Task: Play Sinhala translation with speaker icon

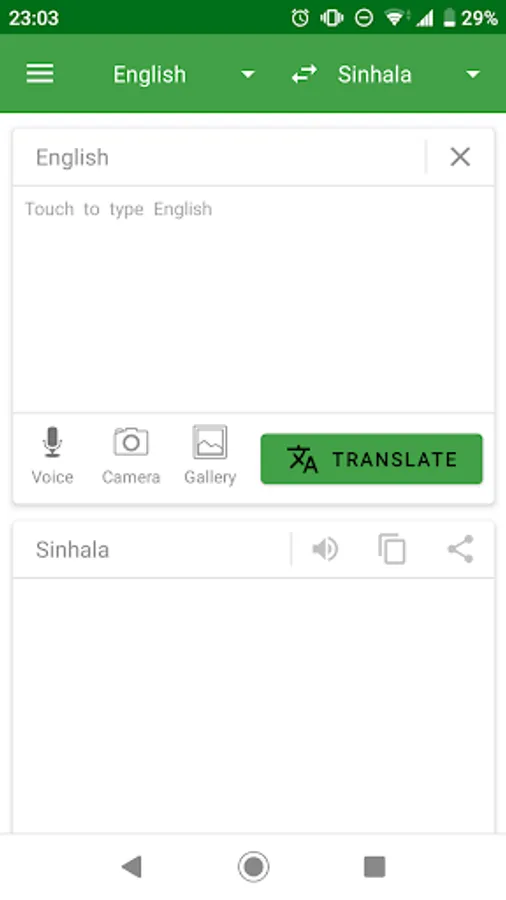Action: (325, 549)
